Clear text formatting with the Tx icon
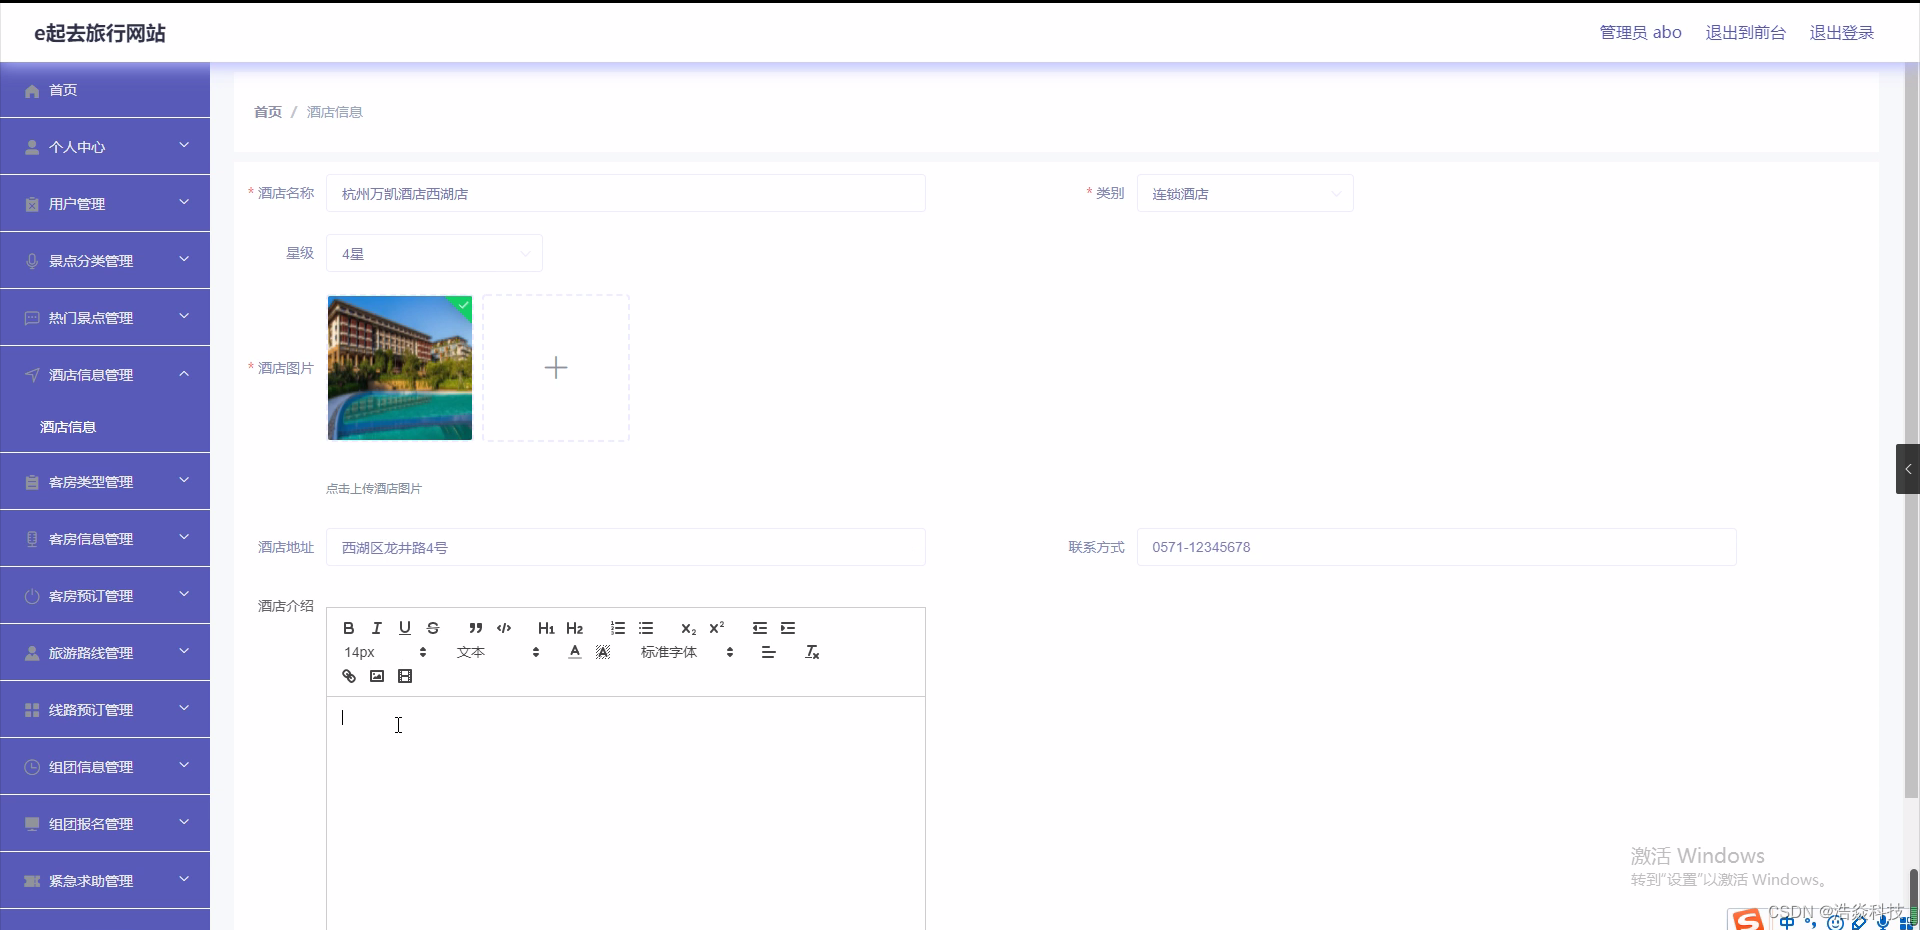This screenshot has width=1920, height=930. [811, 651]
